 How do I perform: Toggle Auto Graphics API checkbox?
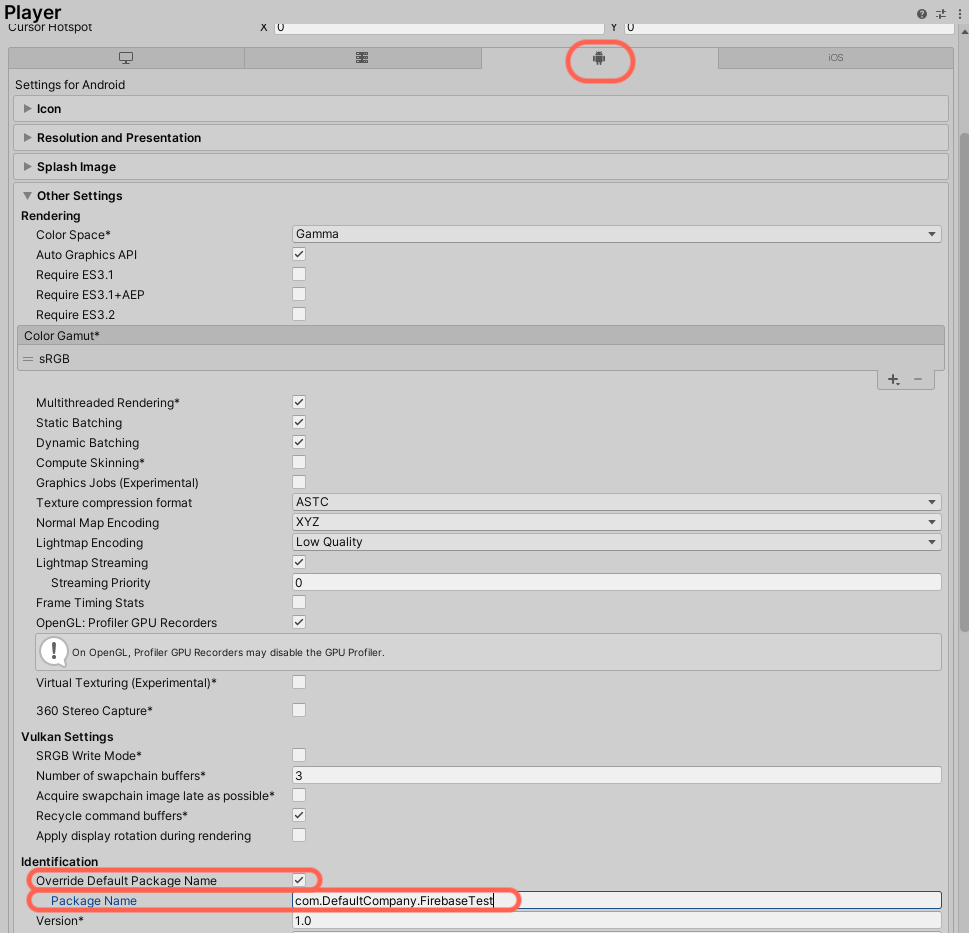299,254
